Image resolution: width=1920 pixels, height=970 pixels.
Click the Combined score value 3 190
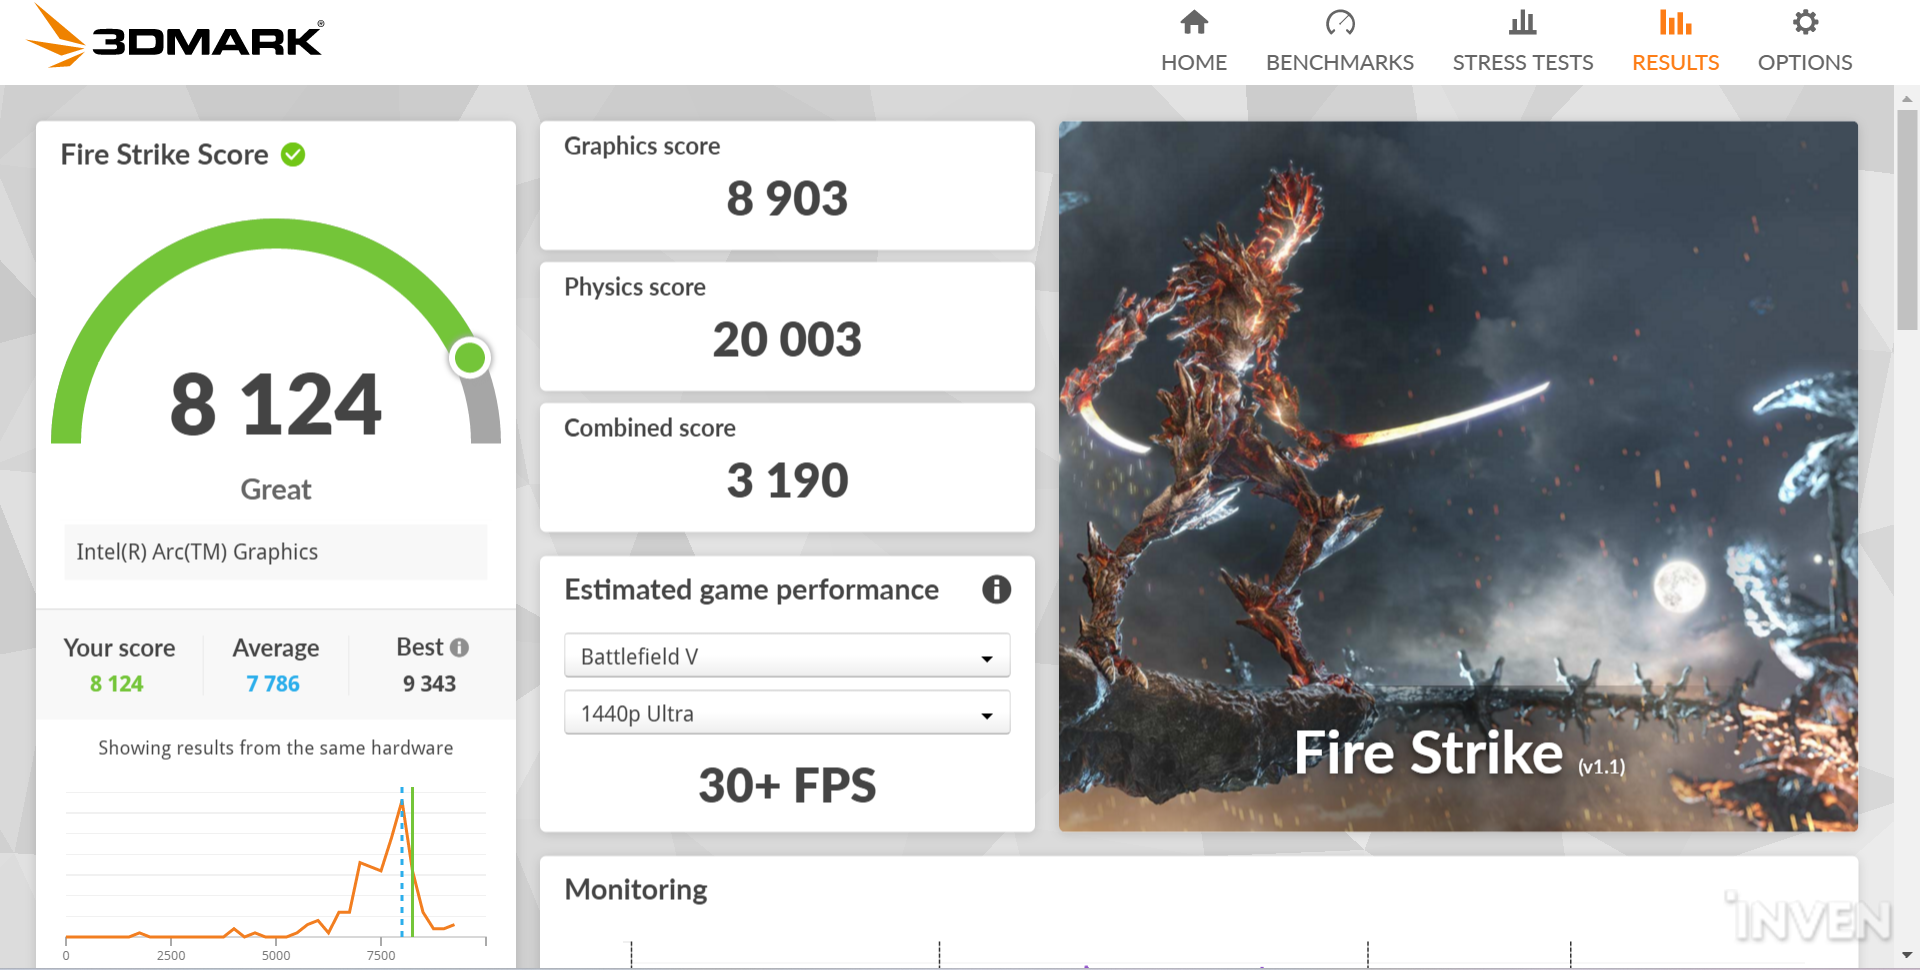click(x=787, y=480)
